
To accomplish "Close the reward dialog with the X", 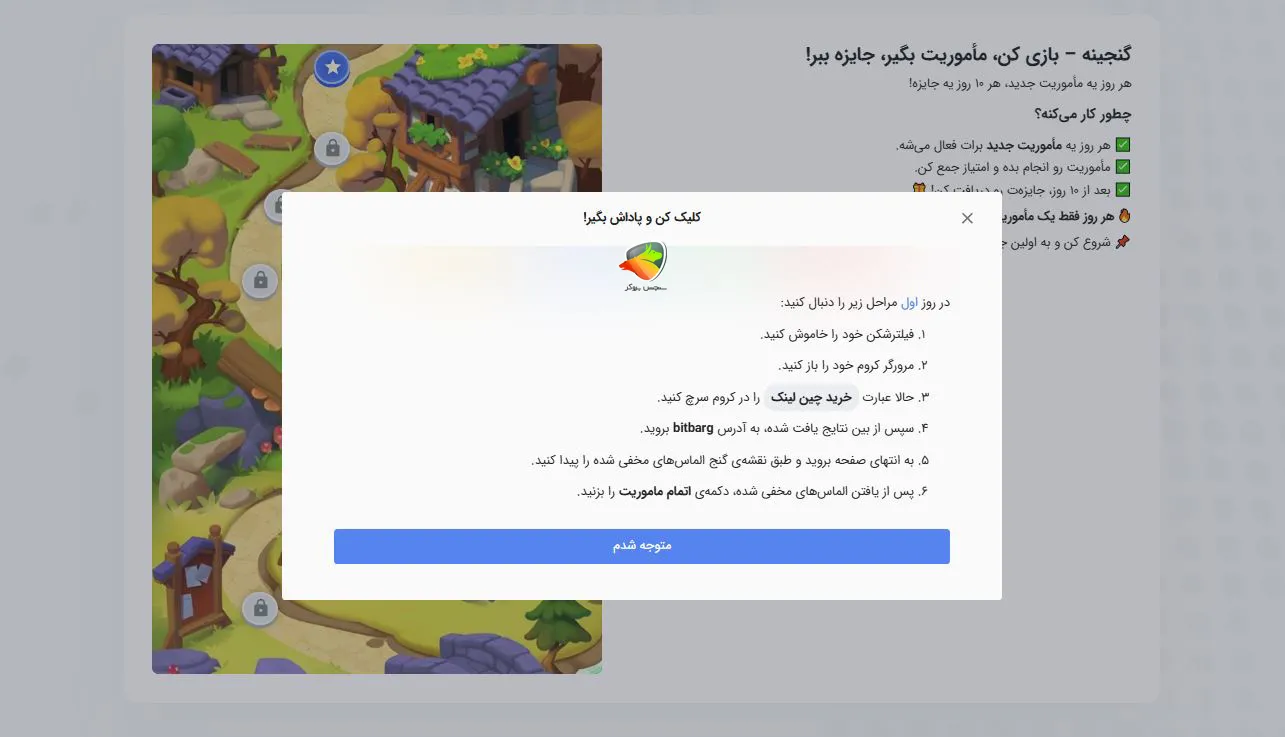I will pos(967,218).
